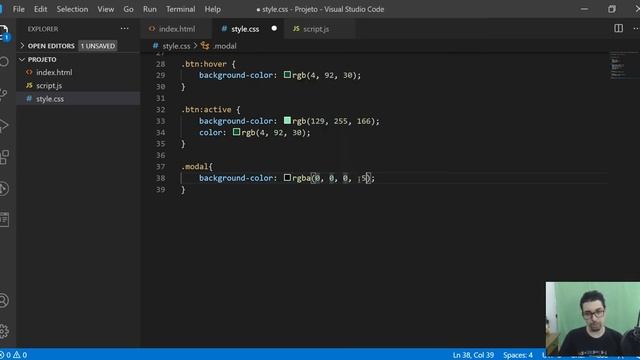Click .modal text in the breadcrumb
This screenshot has height=360, width=640.
pos(224,46)
